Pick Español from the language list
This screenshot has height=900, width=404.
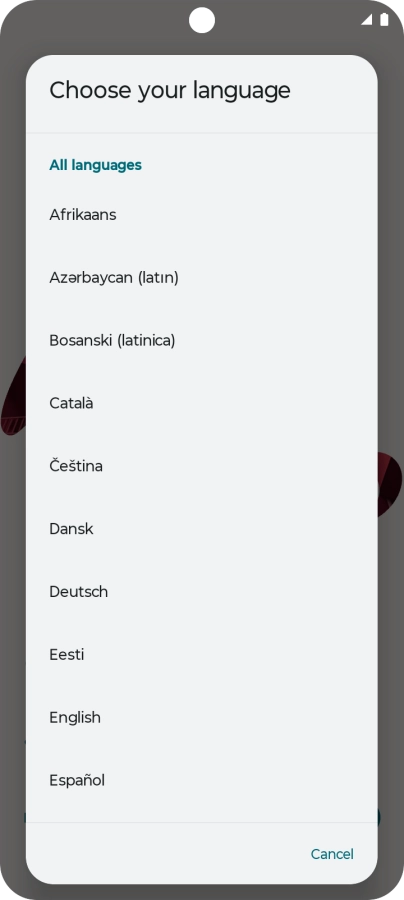click(201, 780)
